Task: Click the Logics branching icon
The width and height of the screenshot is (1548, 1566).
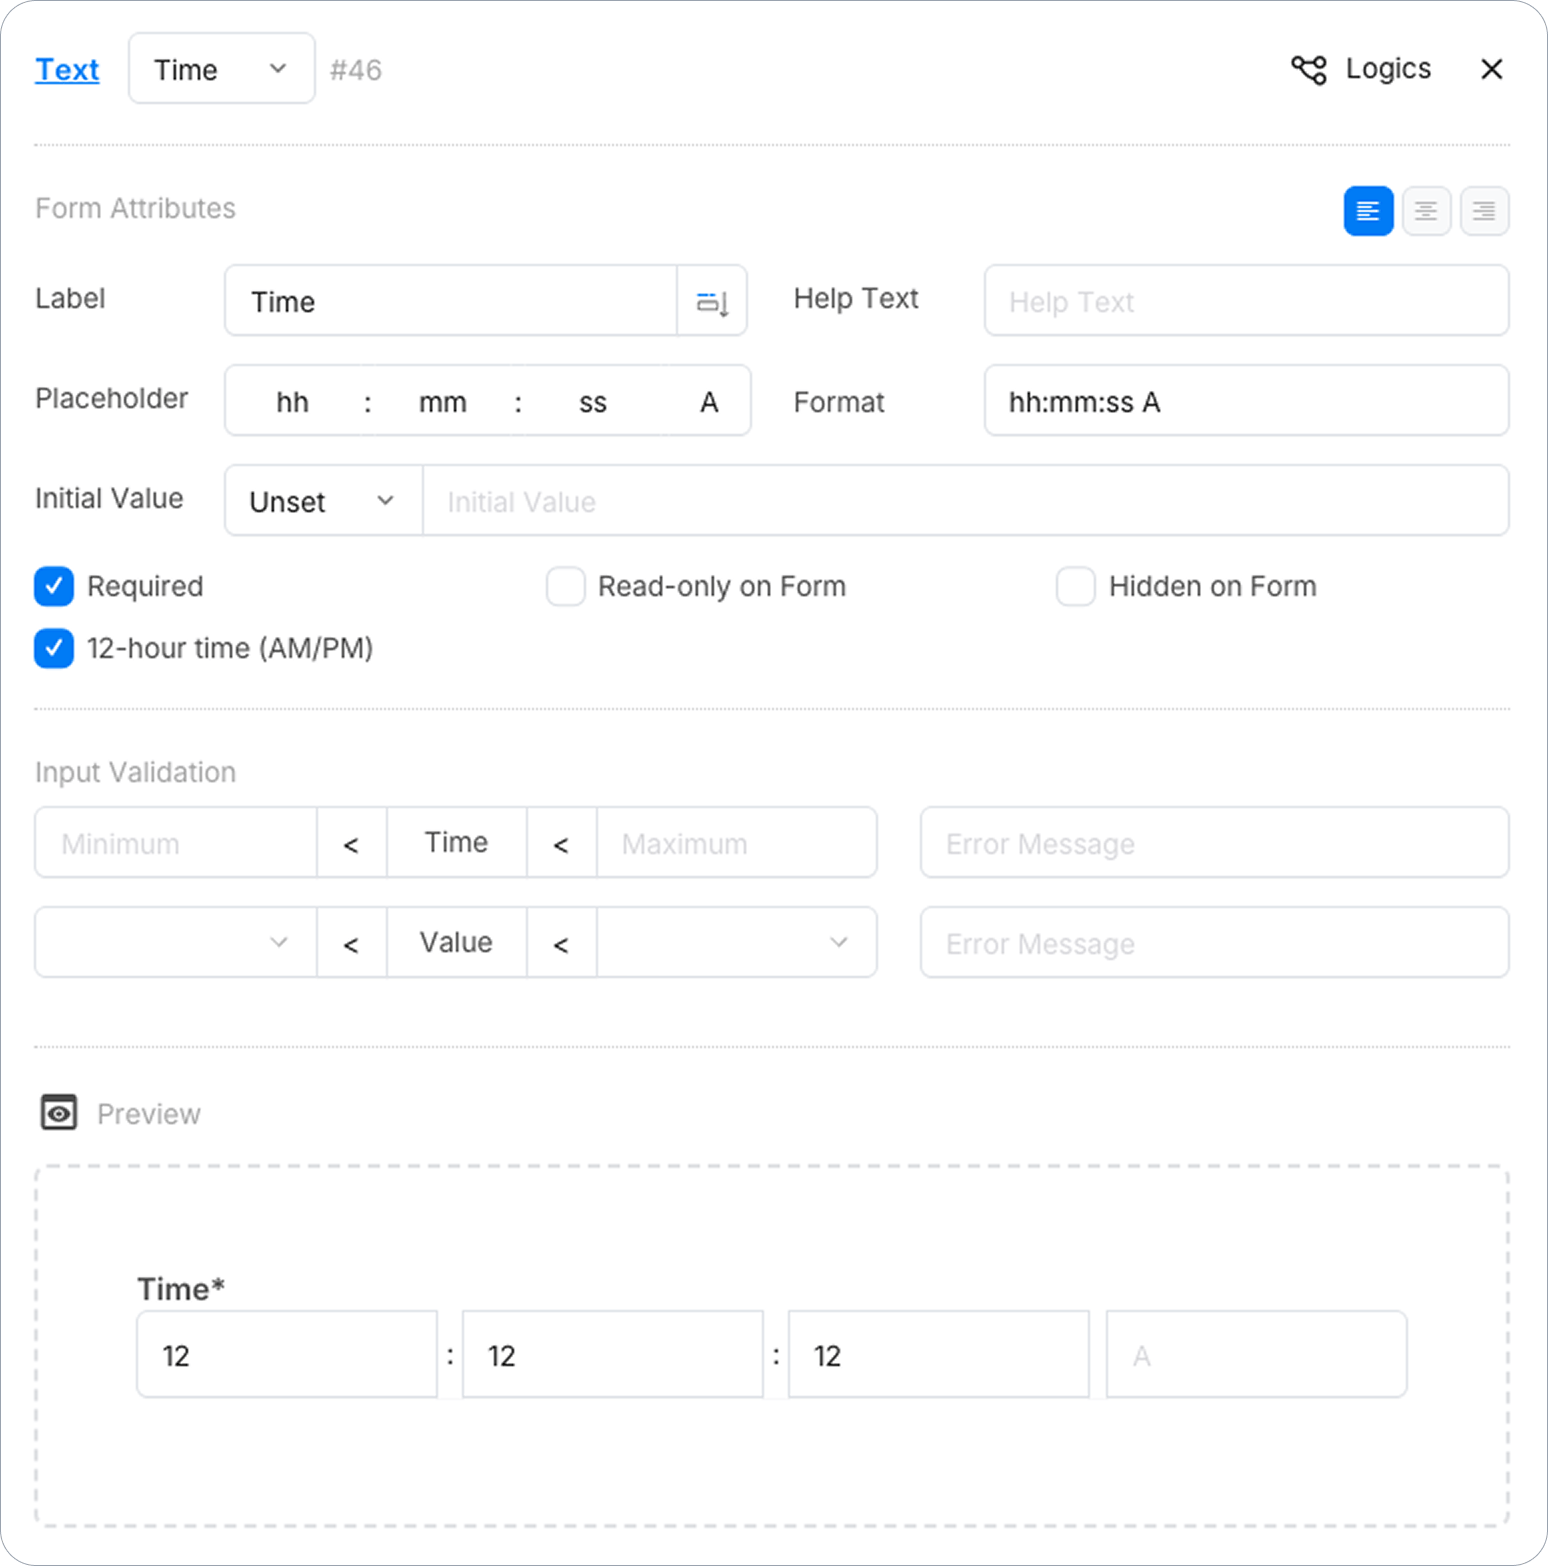Action: pos(1308,70)
